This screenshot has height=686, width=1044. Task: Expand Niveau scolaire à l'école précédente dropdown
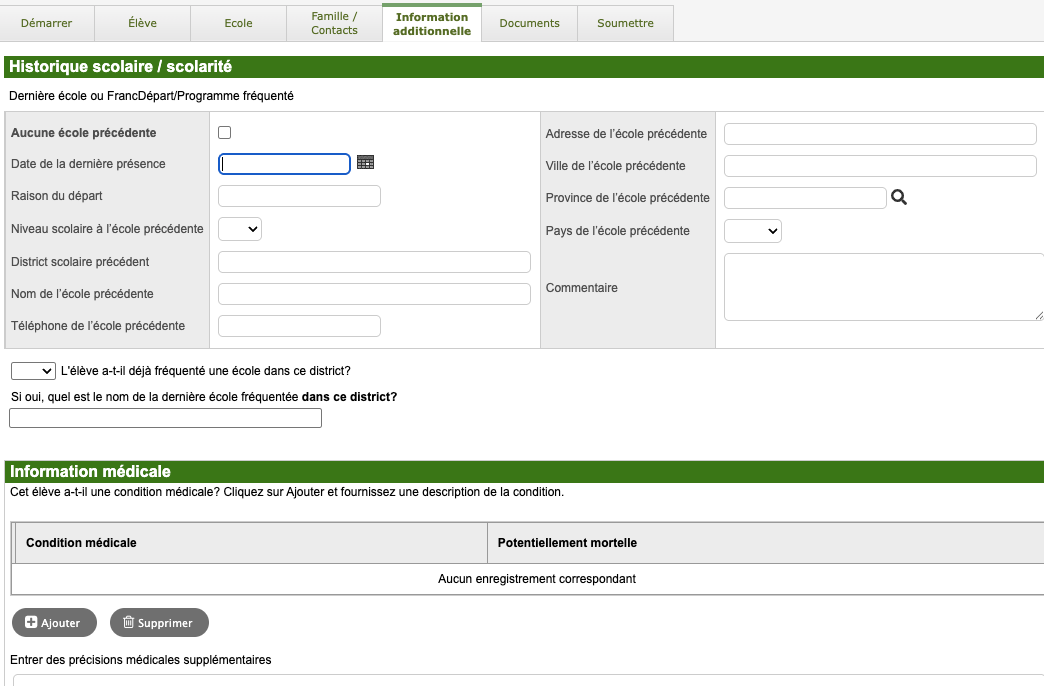point(240,230)
